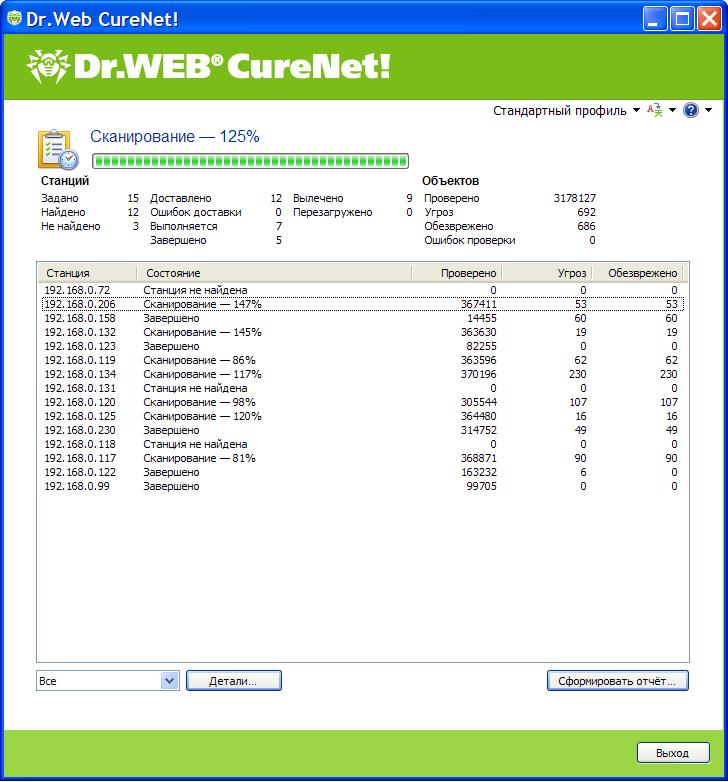728x782 pixels.
Task: Click the Сформировать отчёт... button
Action: [x=617, y=681]
